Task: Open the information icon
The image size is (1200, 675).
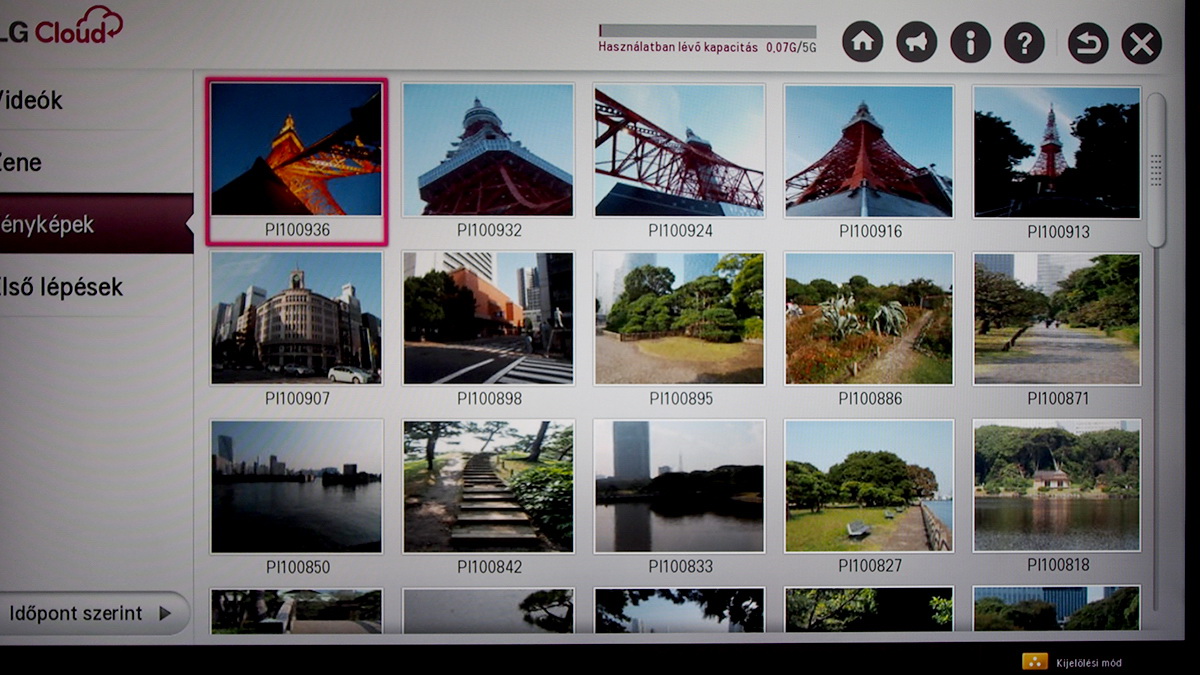Action: click(x=970, y=42)
